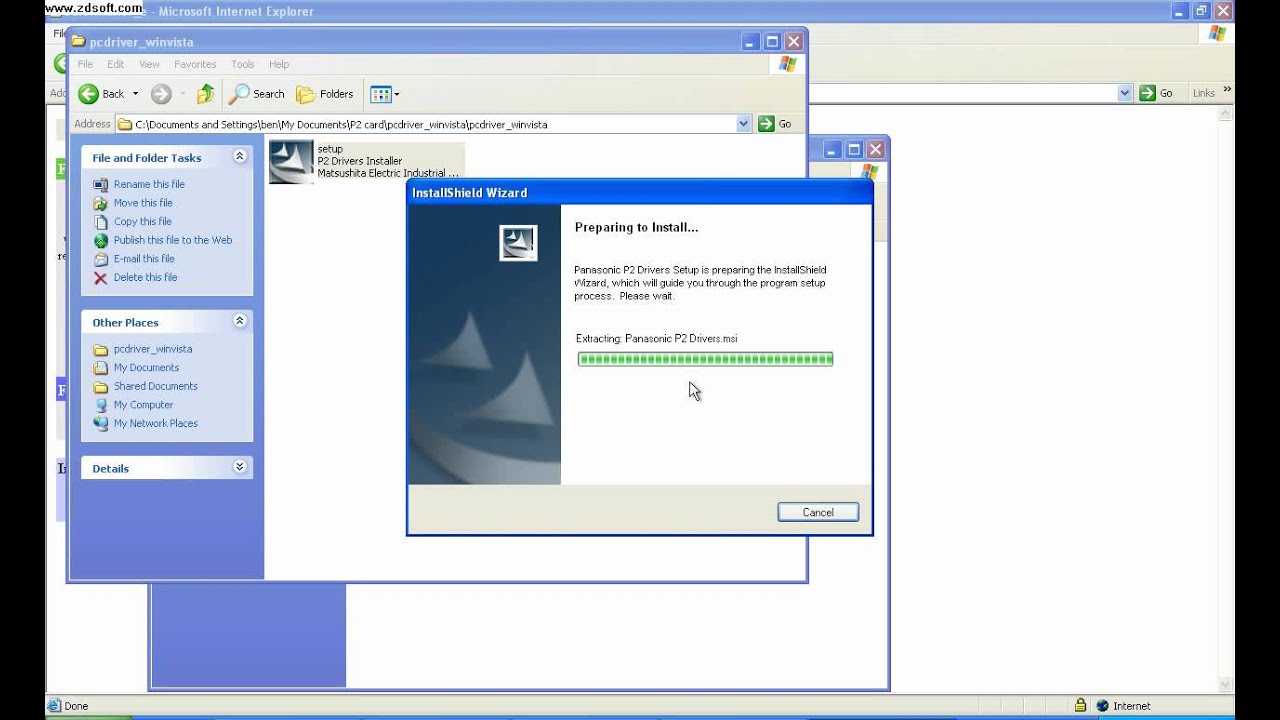Expand the address bar path dropdown

(743, 124)
